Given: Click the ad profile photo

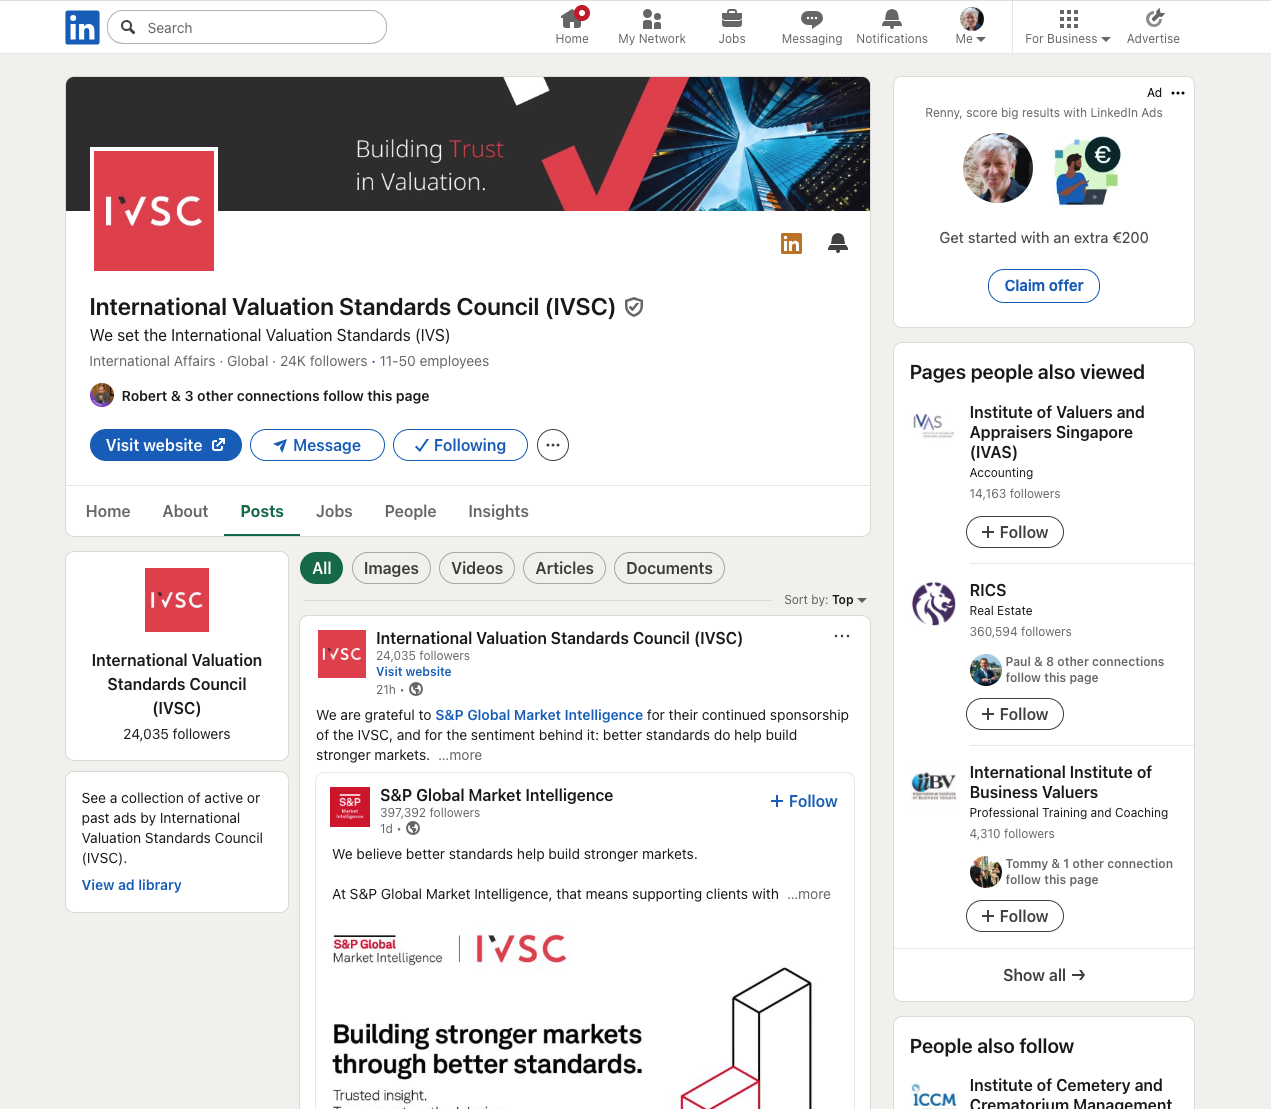Looking at the screenshot, I should (998, 168).
